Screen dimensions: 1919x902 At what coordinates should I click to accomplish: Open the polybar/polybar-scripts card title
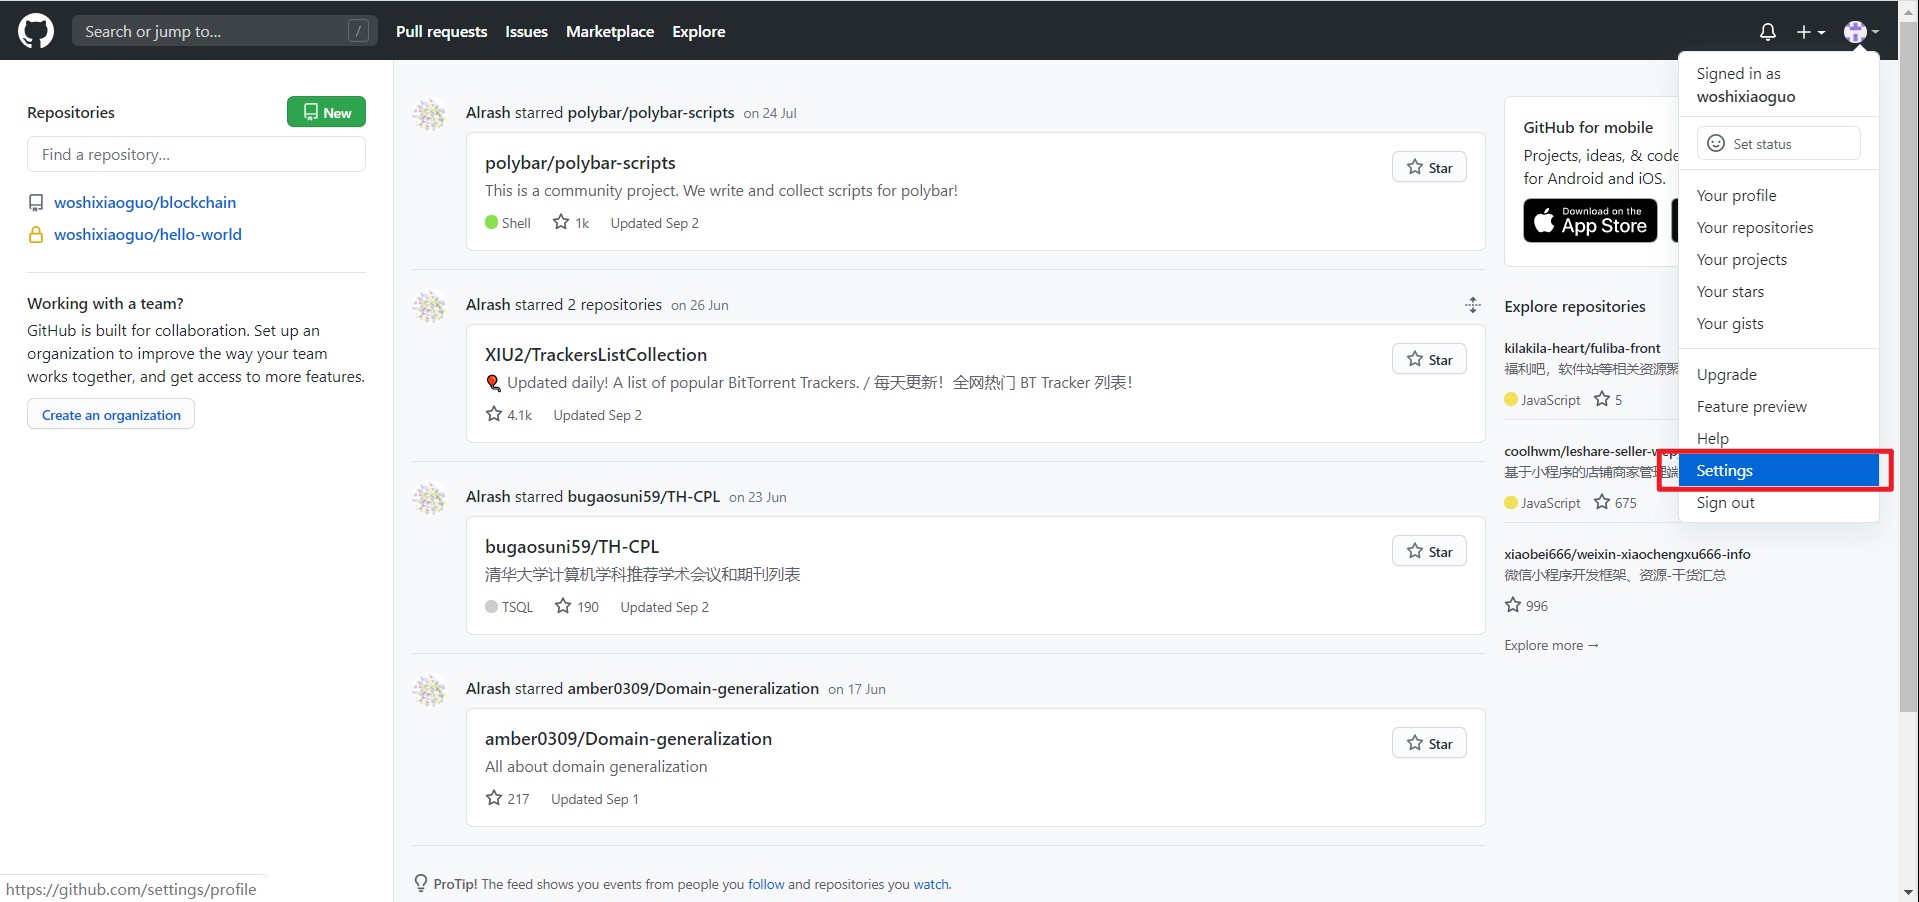click(580, 163)
